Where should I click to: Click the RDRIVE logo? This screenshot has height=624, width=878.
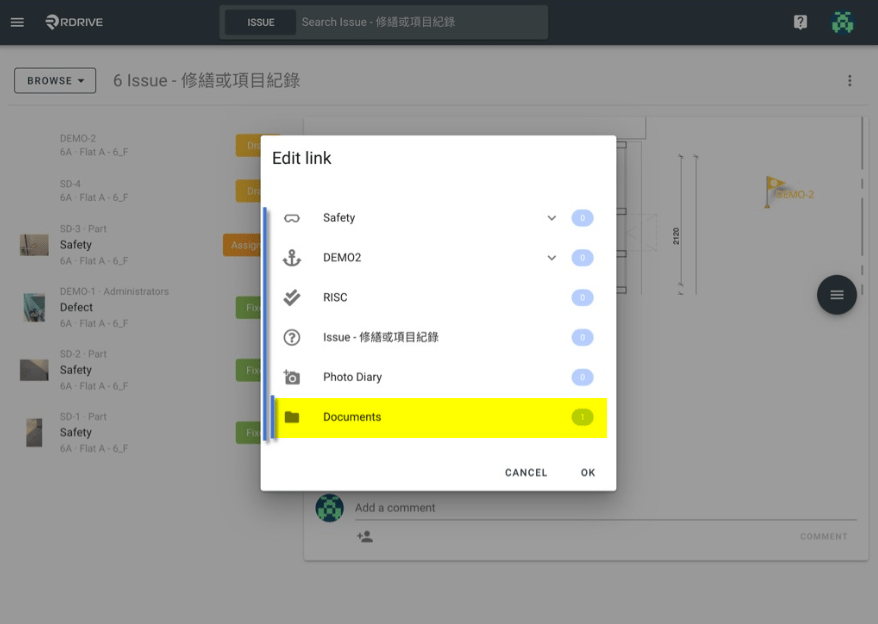[74, 22]
